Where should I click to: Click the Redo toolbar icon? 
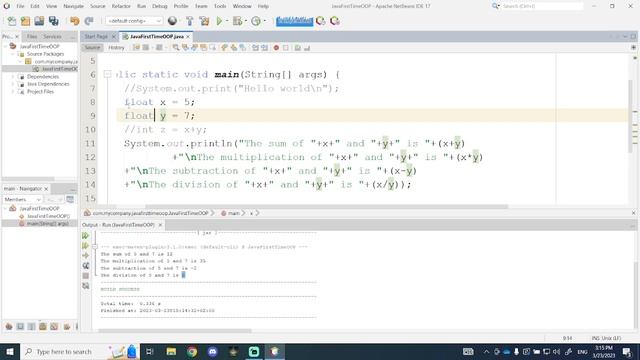coord(89,21)
